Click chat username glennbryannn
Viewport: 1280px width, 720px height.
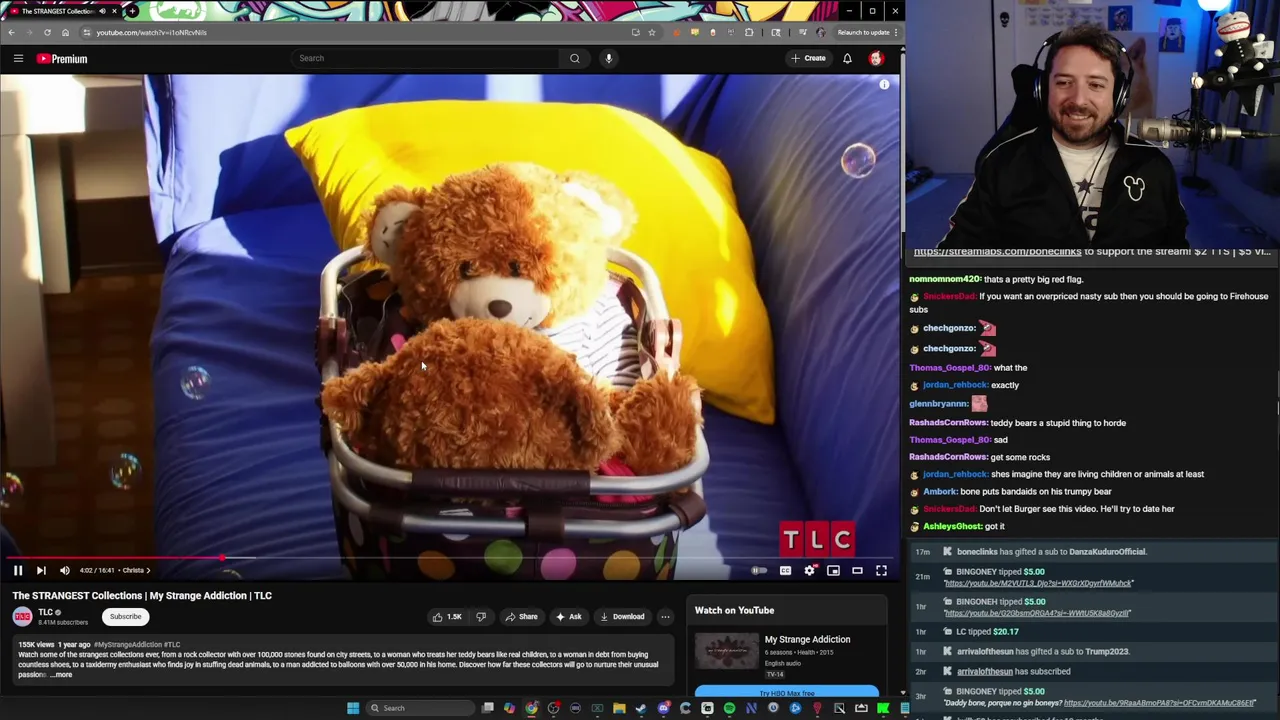[x=938, y=404]
